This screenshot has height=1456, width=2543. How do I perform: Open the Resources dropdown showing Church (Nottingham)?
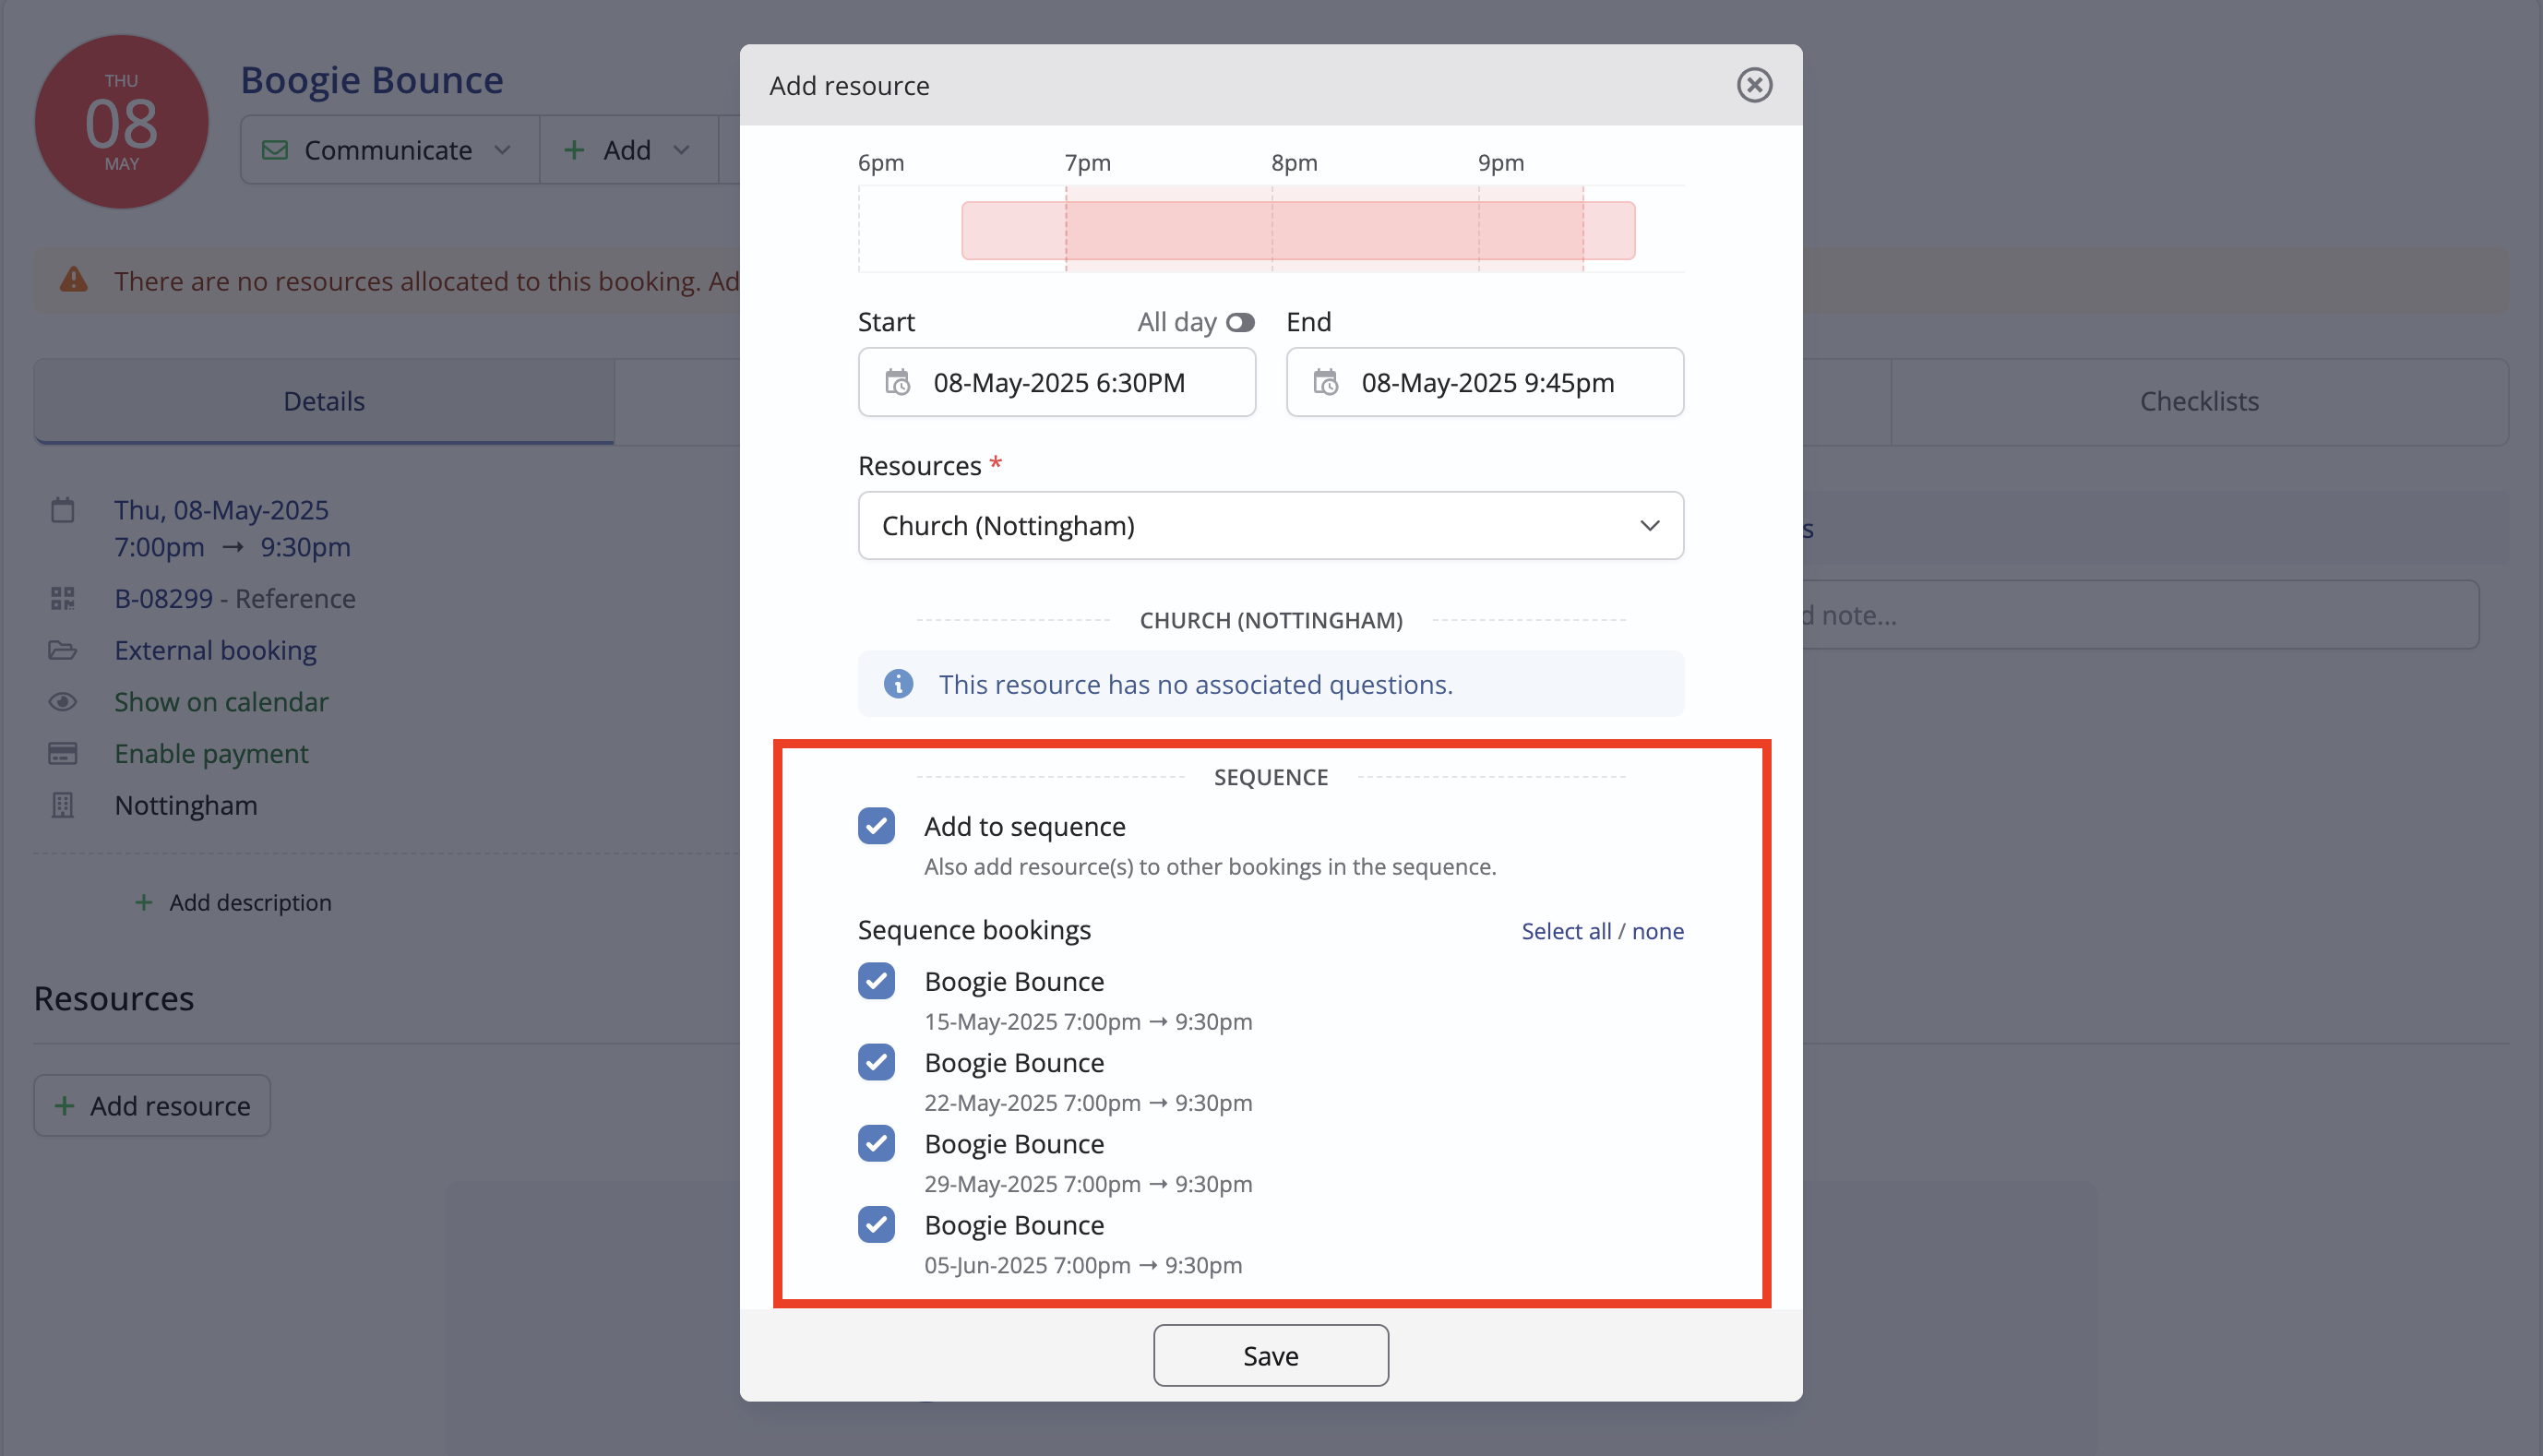pos(1270,525)
